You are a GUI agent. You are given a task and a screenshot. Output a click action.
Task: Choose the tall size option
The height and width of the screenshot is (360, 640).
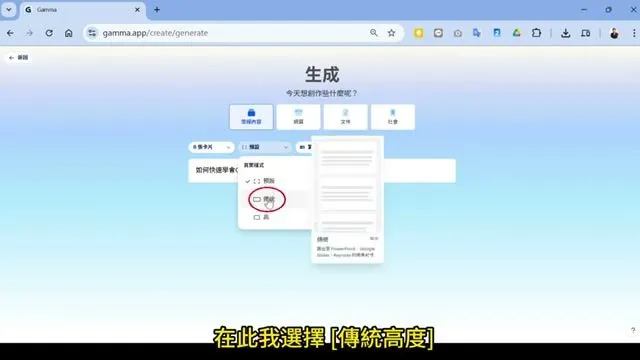tap(274, 217)
